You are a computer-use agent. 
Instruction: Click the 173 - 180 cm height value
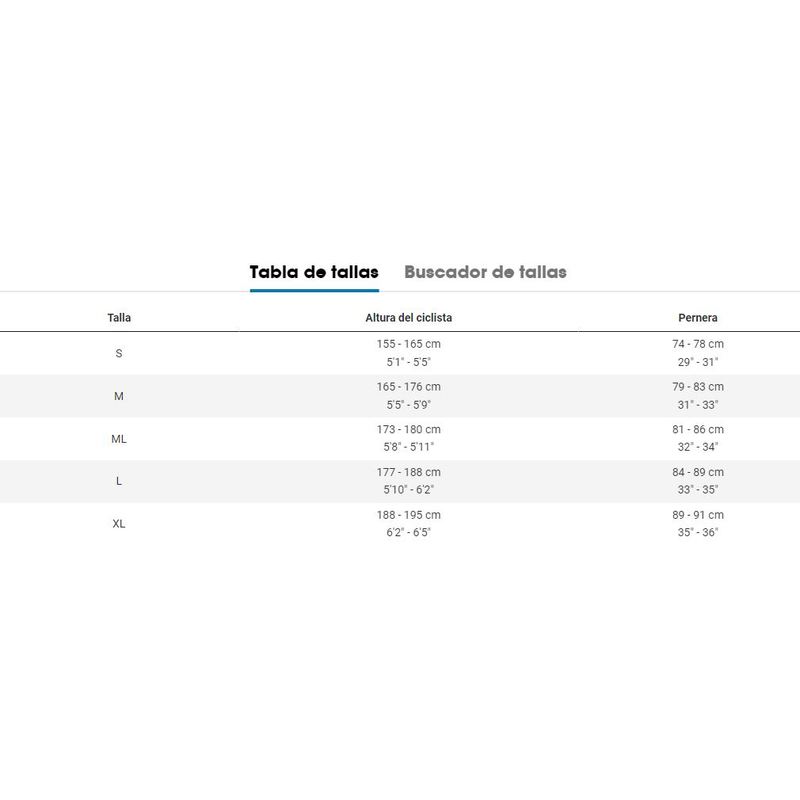tap(408, 429)
